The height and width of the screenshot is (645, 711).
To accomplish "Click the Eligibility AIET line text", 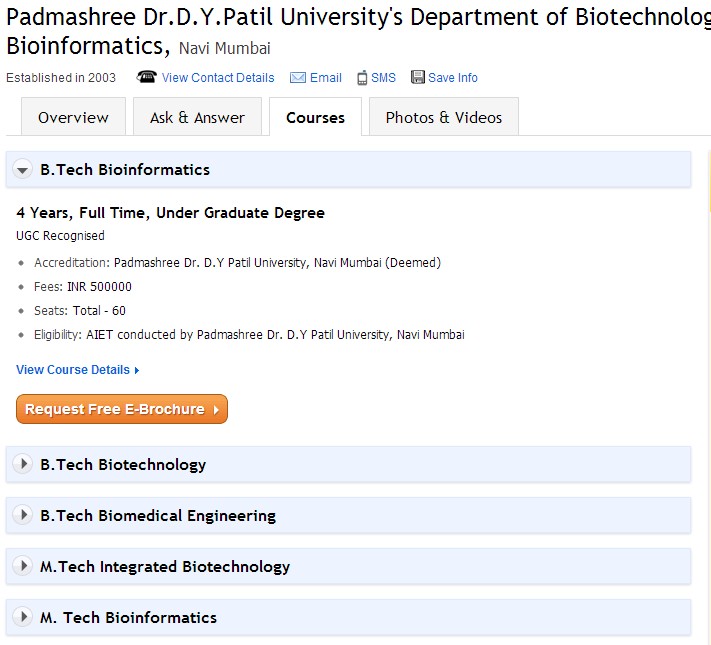I will click(x=249, y=335).
